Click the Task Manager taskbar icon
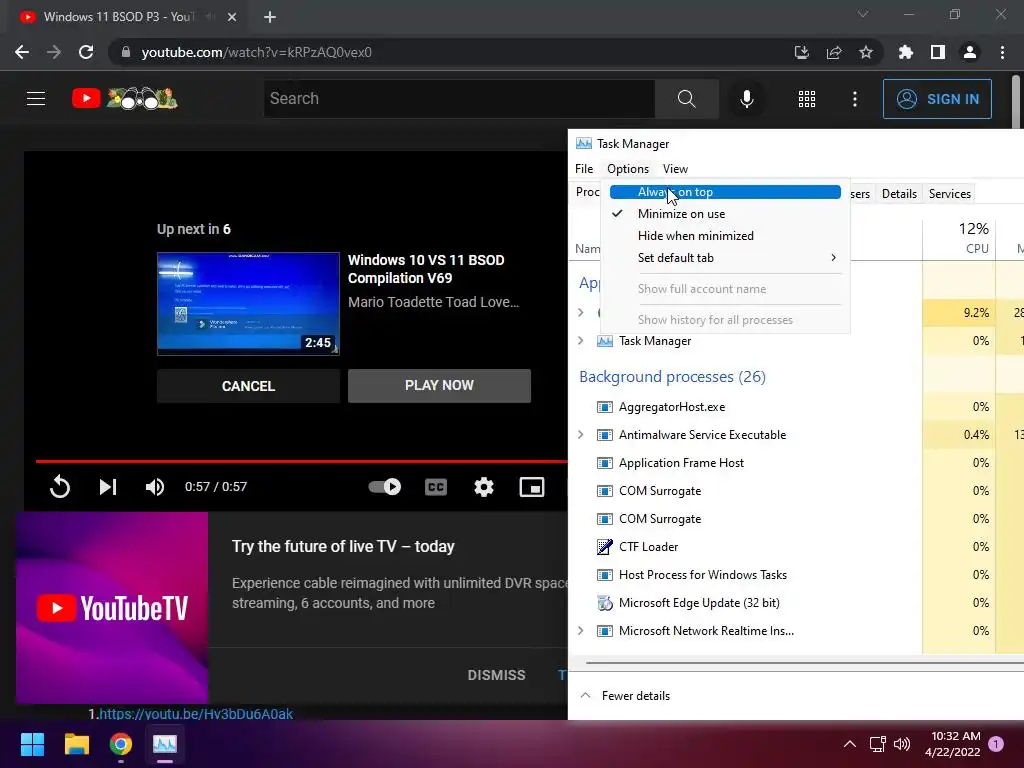Screen dimensions: 1024x768 [x=165, y=744]
